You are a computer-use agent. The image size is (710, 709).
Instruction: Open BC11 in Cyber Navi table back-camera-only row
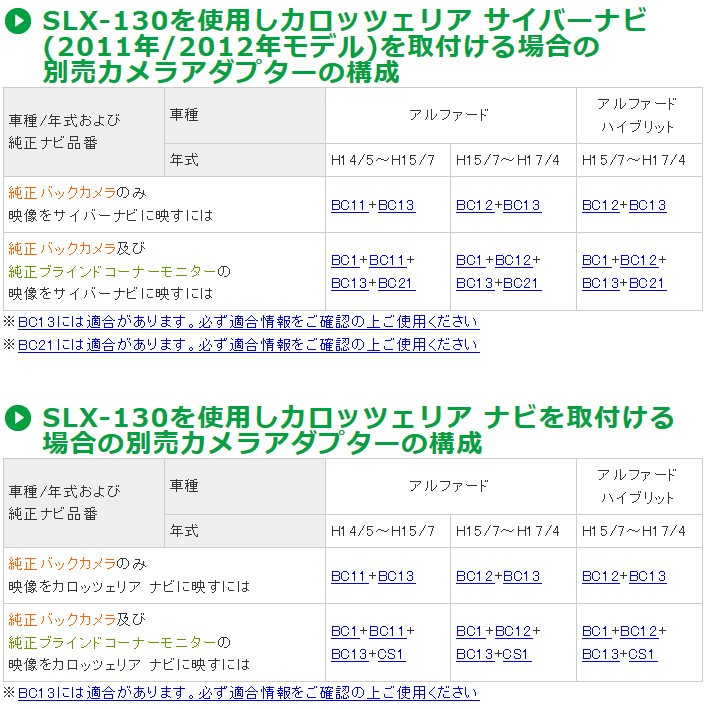[x=349, y=206]
